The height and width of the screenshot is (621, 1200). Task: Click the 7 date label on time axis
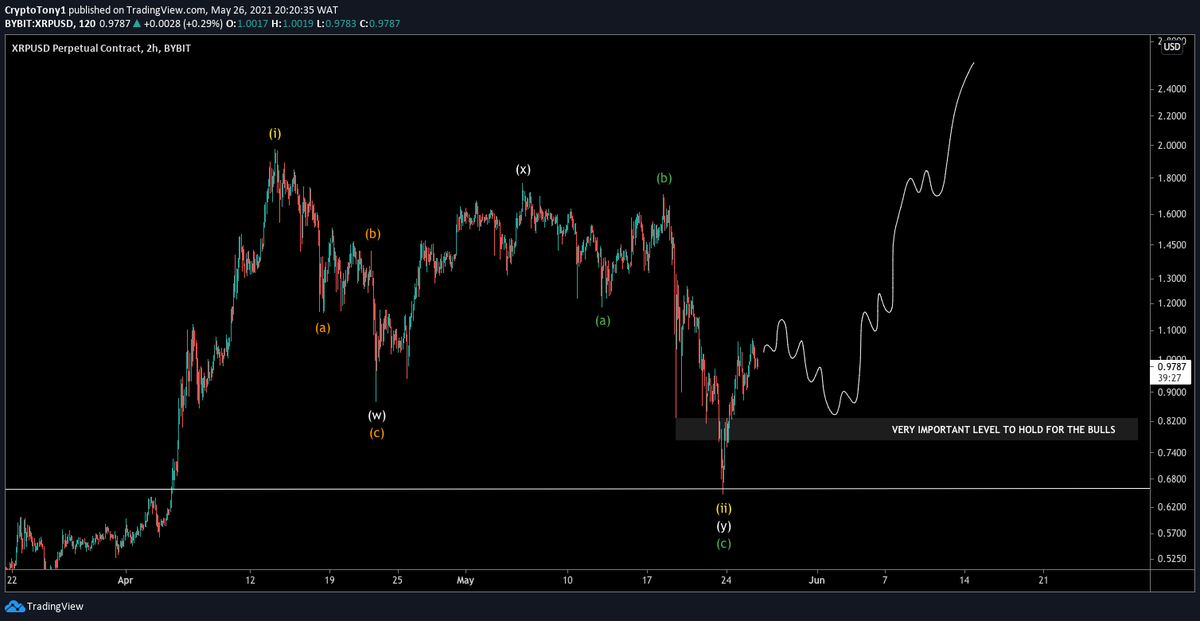point(885,579)
